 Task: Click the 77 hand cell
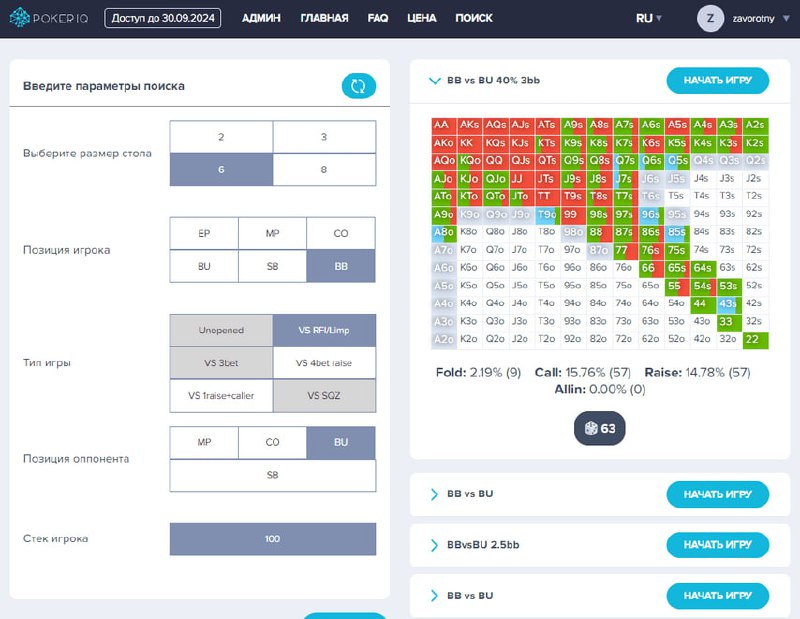tap(626, 250)
